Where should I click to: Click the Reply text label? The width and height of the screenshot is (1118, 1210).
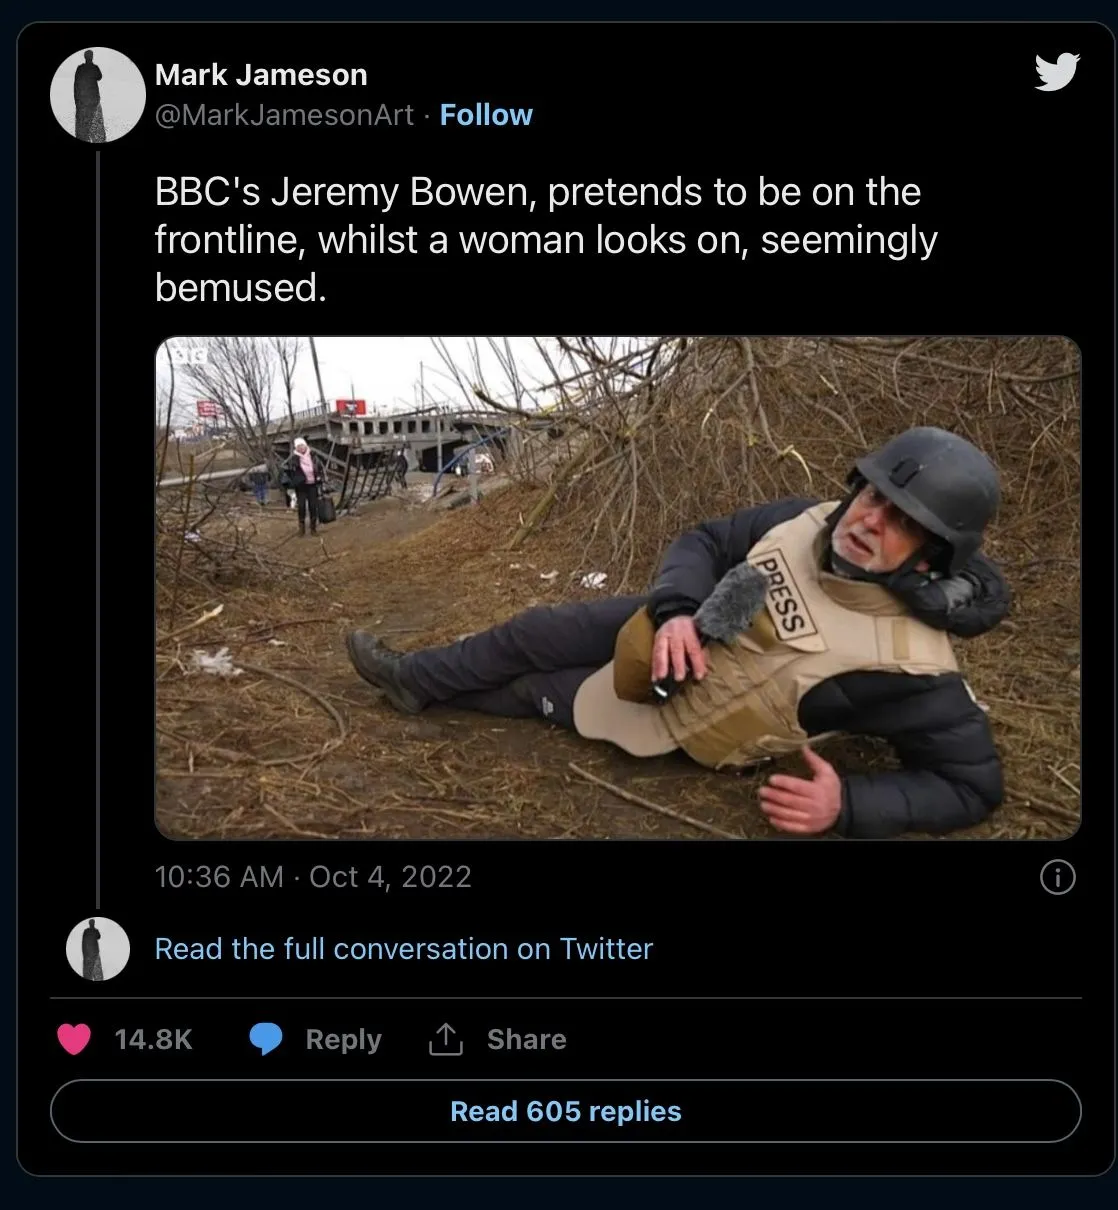click(343, 1040)
